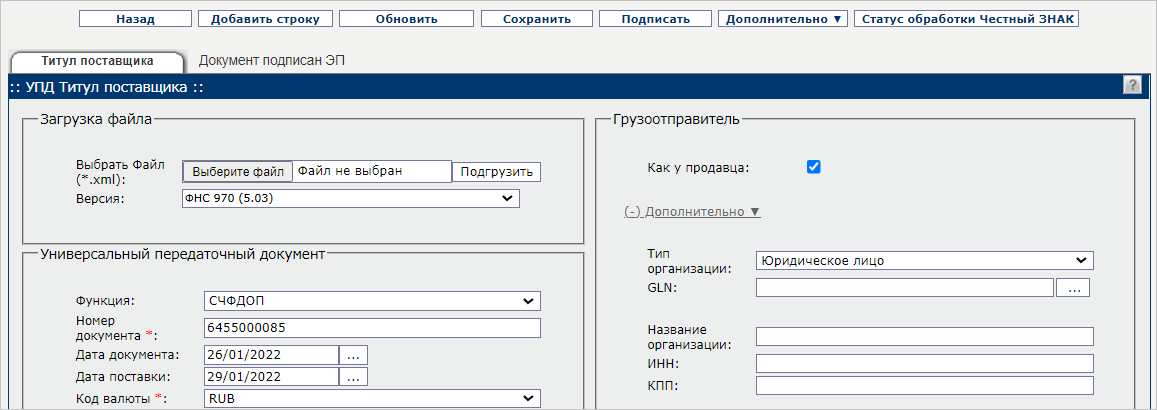The image size is (1157, 410).
Task: Open the Версия dropdown list
Action: (x=350, y=199)
